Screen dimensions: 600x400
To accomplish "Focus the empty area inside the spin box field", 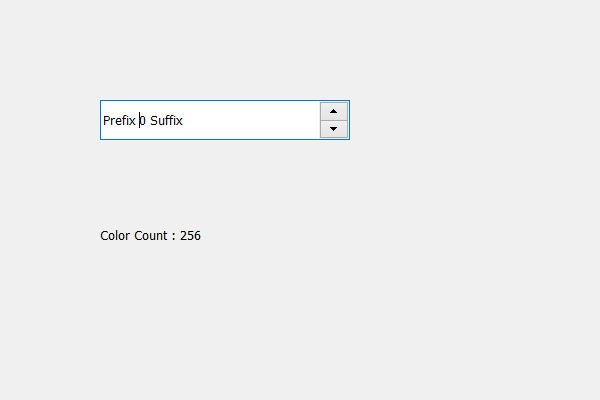I will (x=251, y=120).
